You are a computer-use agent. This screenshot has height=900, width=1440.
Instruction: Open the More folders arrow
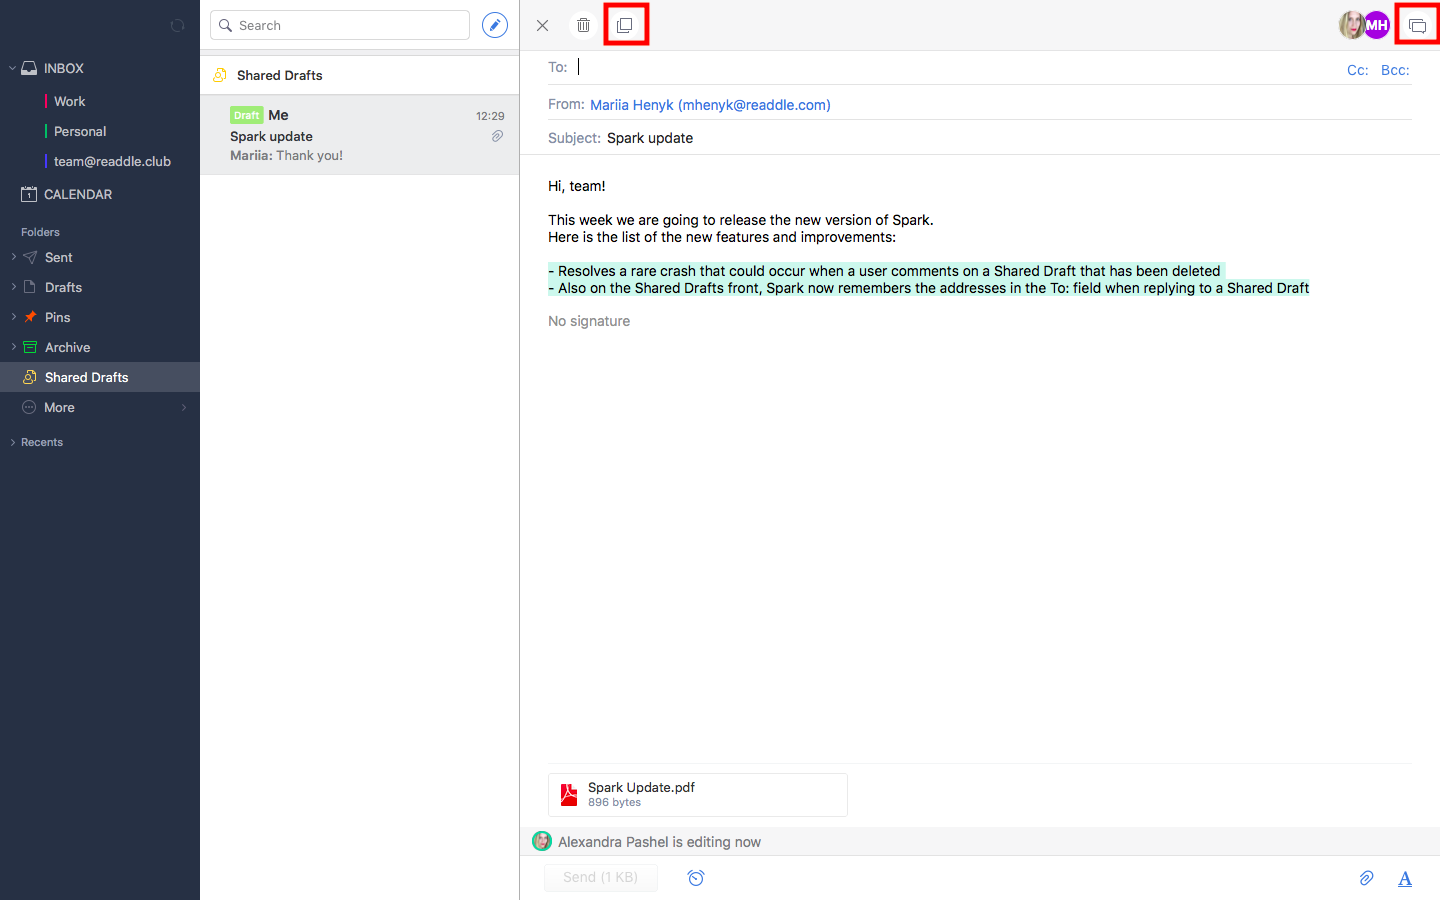point(184,407)
